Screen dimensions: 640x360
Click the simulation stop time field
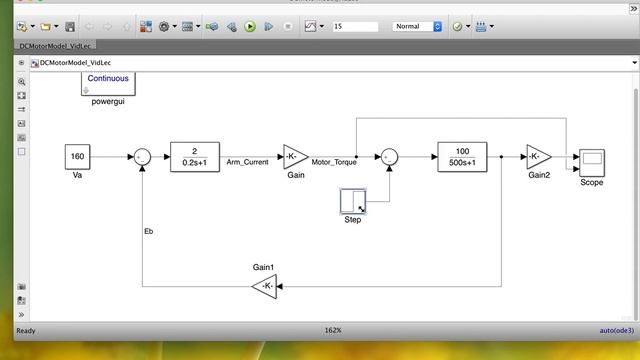[x=355, y=27]
